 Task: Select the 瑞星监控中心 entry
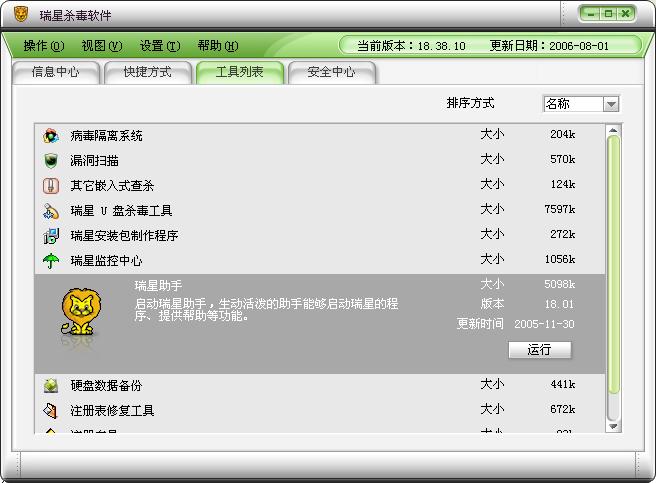(320, 261)
